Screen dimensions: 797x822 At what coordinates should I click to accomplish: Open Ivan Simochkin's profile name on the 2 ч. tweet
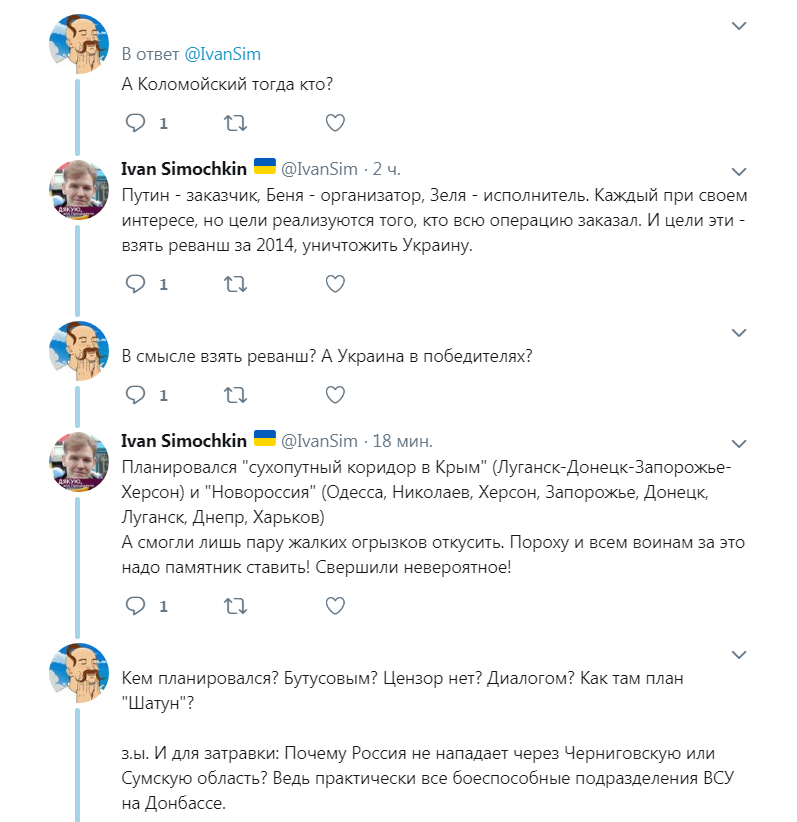184,169
